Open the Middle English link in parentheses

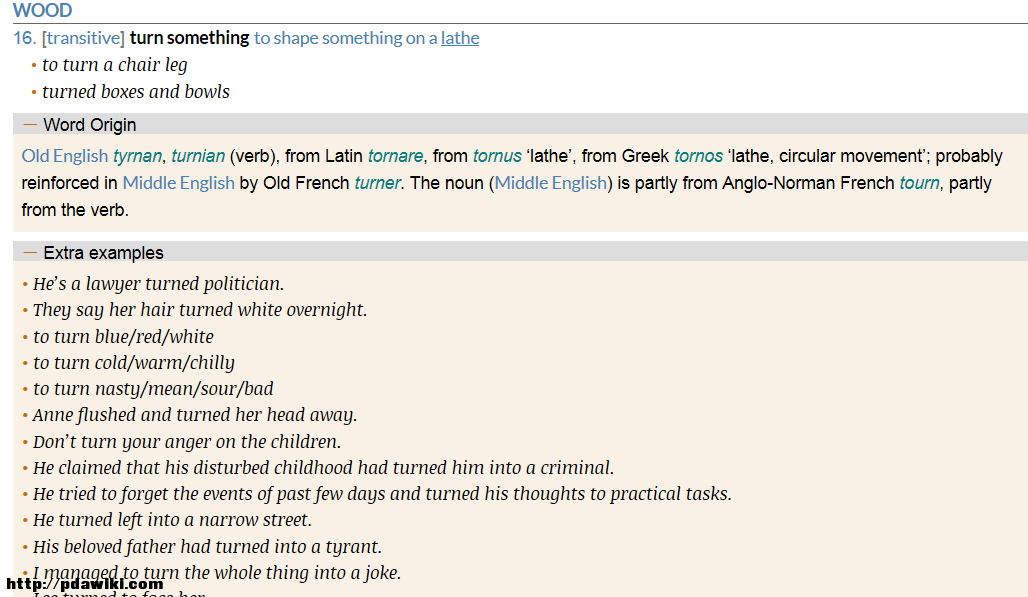(x=551, y=183)
